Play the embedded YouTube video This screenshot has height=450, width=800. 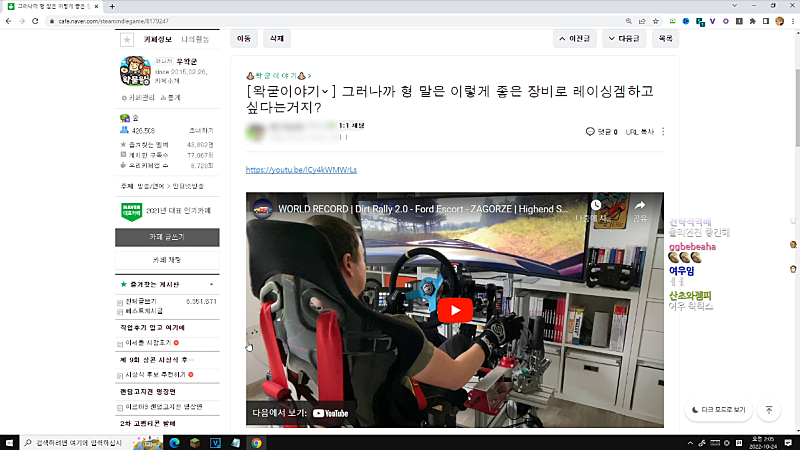click(455, 310)
